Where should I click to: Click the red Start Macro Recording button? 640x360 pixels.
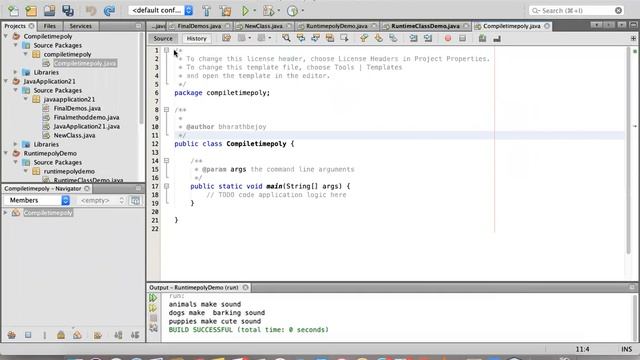click(x=448, y=38)
